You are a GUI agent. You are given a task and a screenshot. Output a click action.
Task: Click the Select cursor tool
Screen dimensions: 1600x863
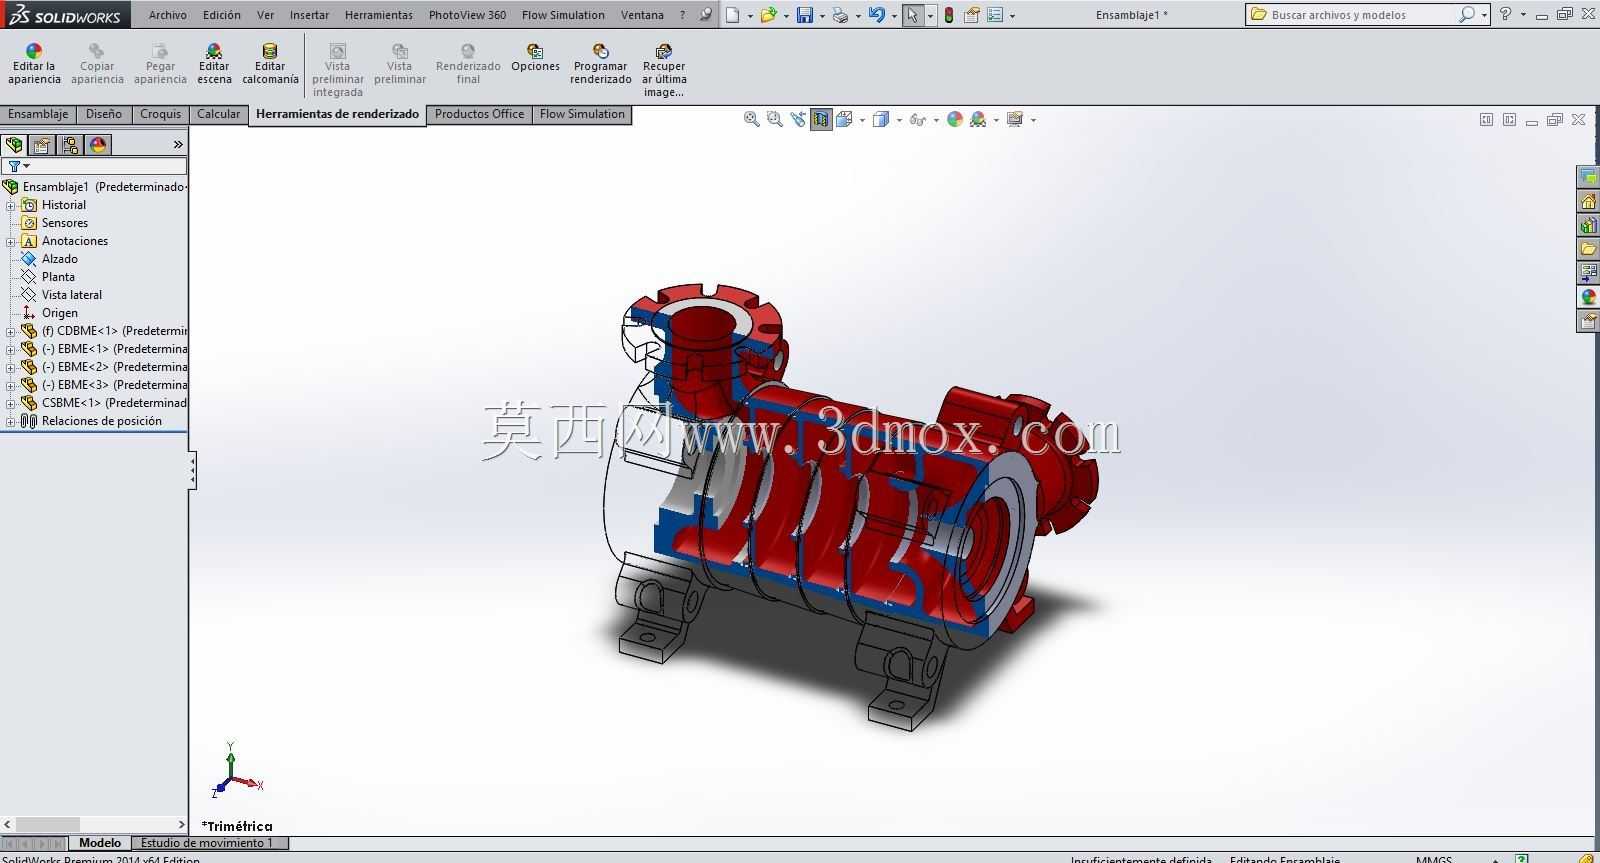point(912,15)
